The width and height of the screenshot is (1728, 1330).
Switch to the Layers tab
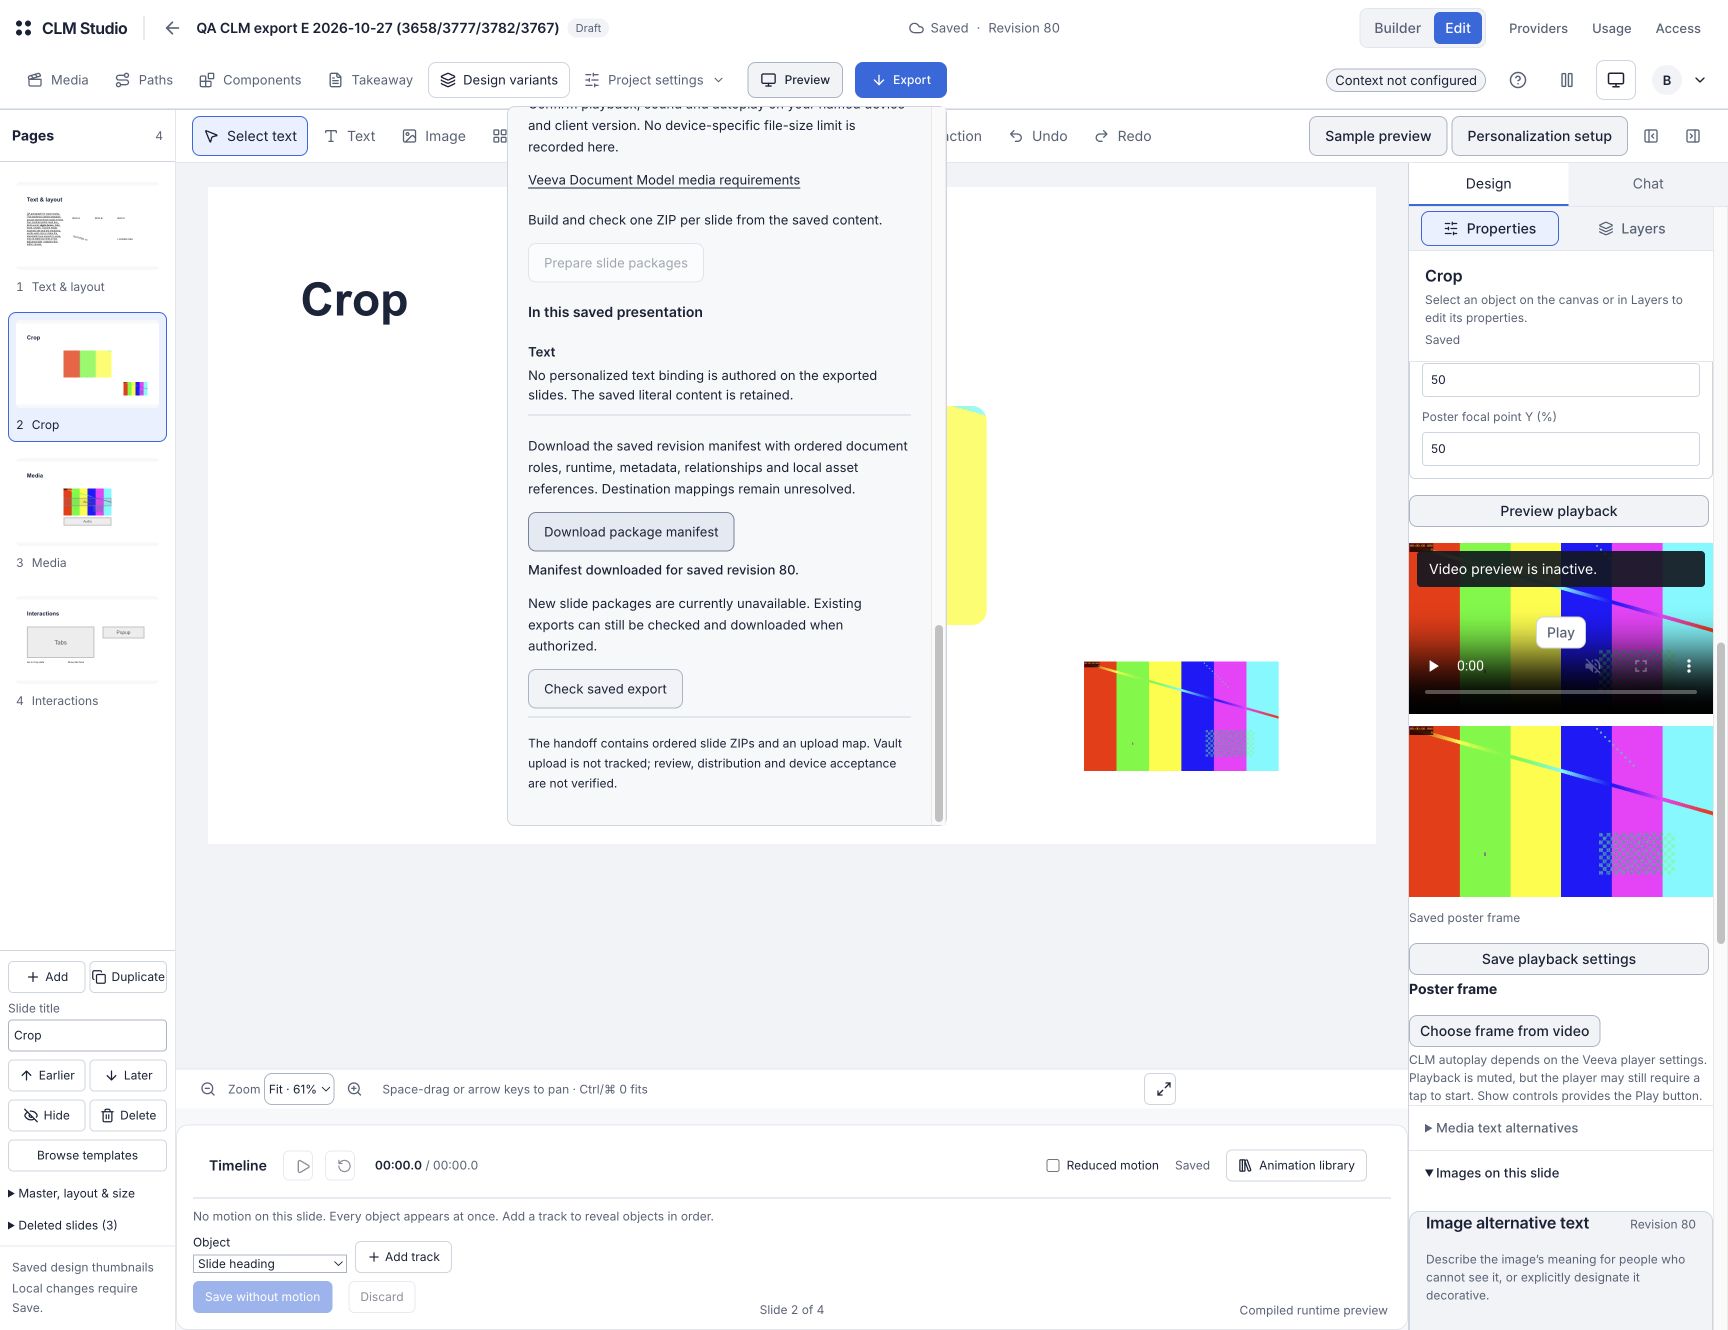pyautogui.click(x=1632, y=229)
